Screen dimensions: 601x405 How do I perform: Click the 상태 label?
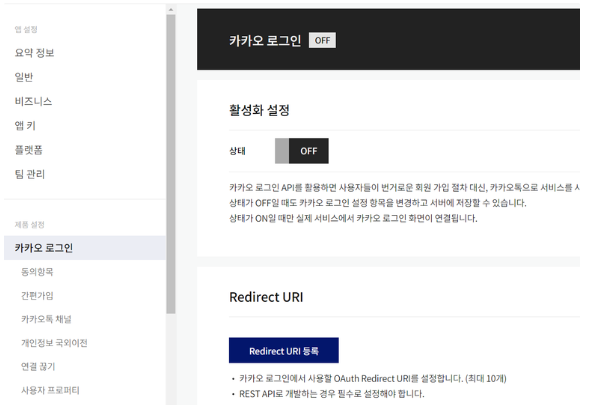click(x=237, y=151)
